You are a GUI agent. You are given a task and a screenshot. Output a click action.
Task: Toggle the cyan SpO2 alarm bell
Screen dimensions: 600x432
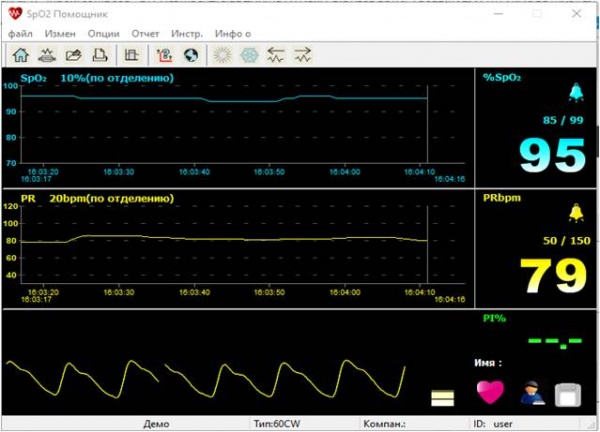[576, 93]
